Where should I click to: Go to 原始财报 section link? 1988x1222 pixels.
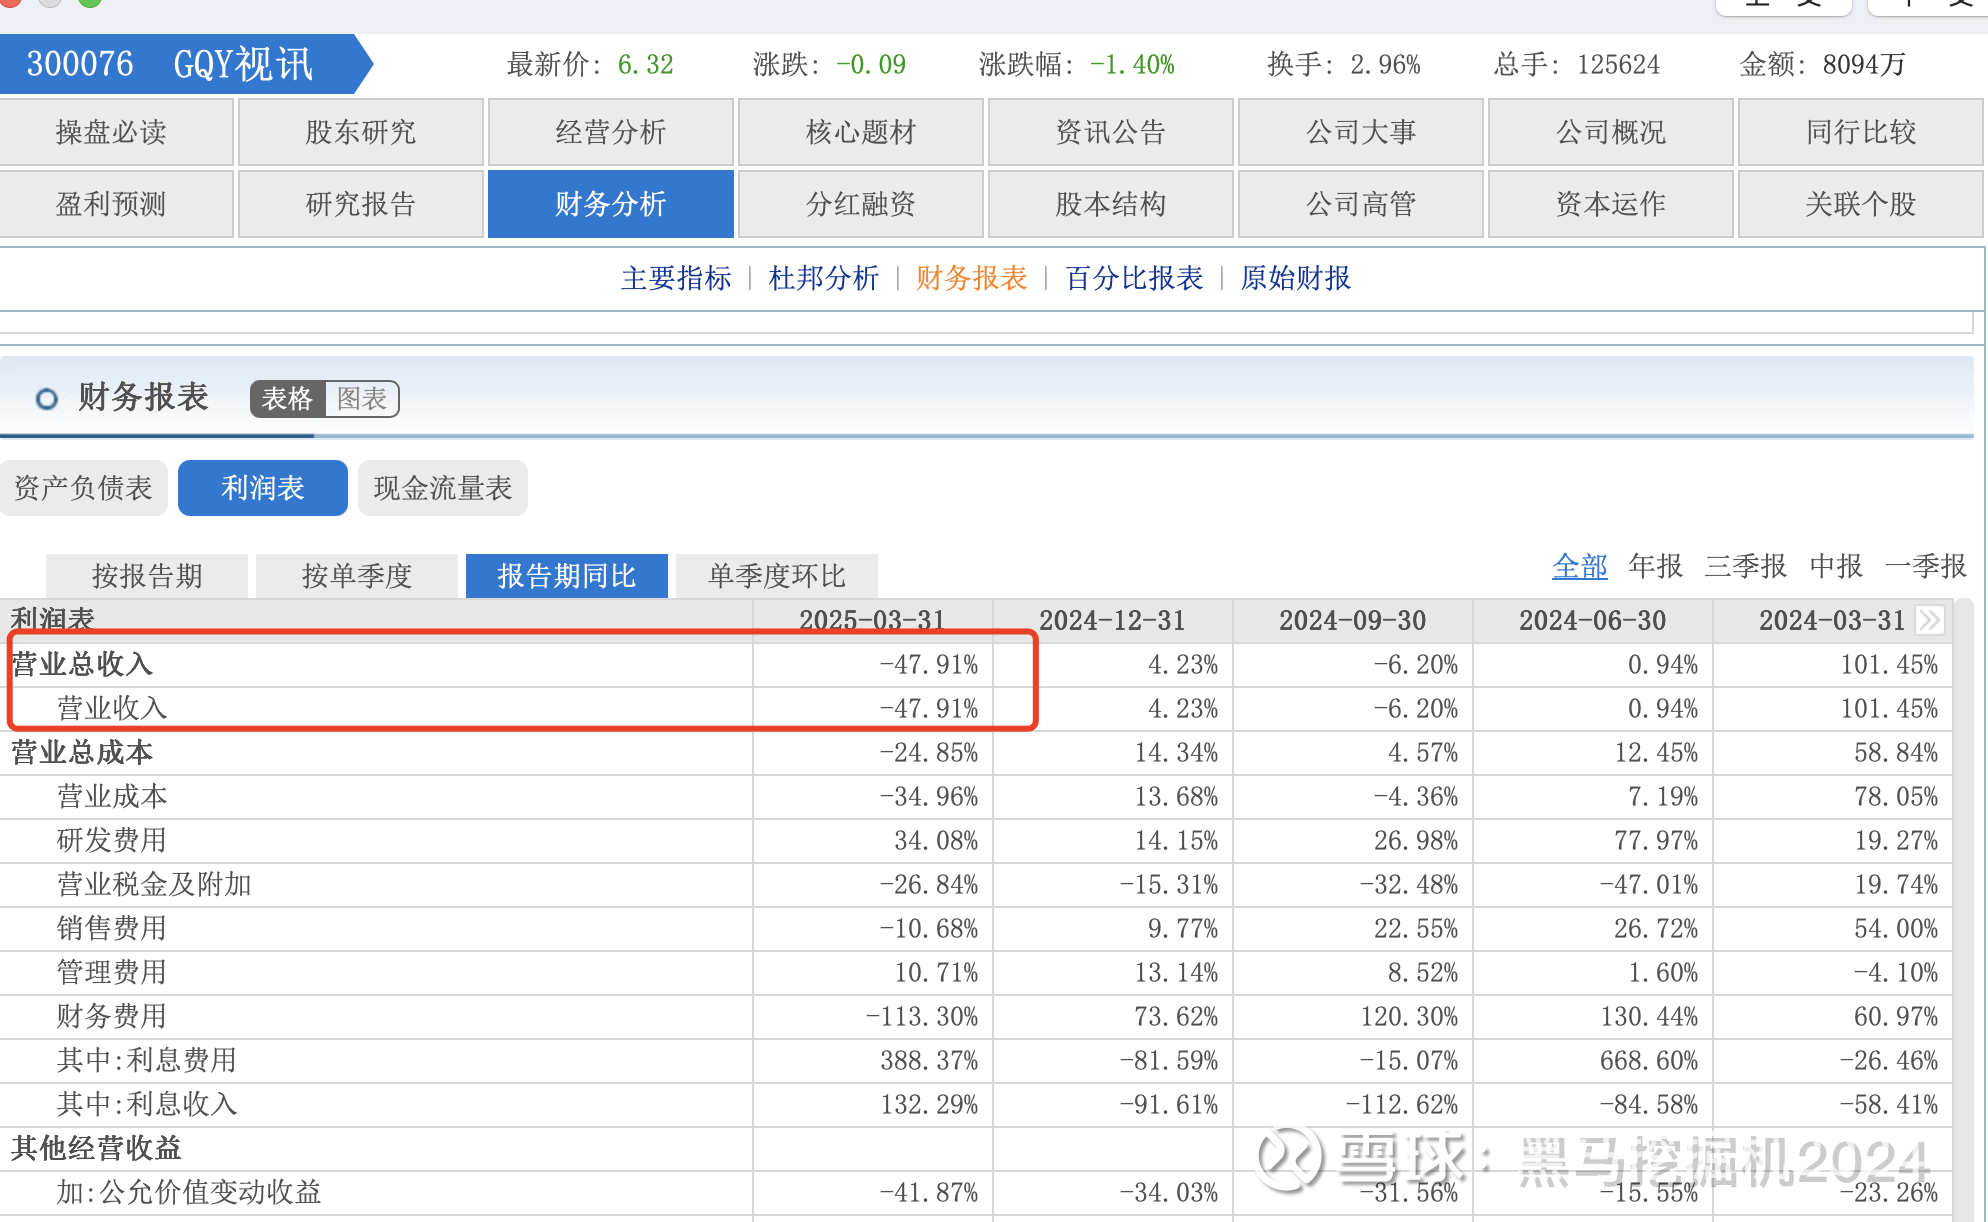point(1296,278)
